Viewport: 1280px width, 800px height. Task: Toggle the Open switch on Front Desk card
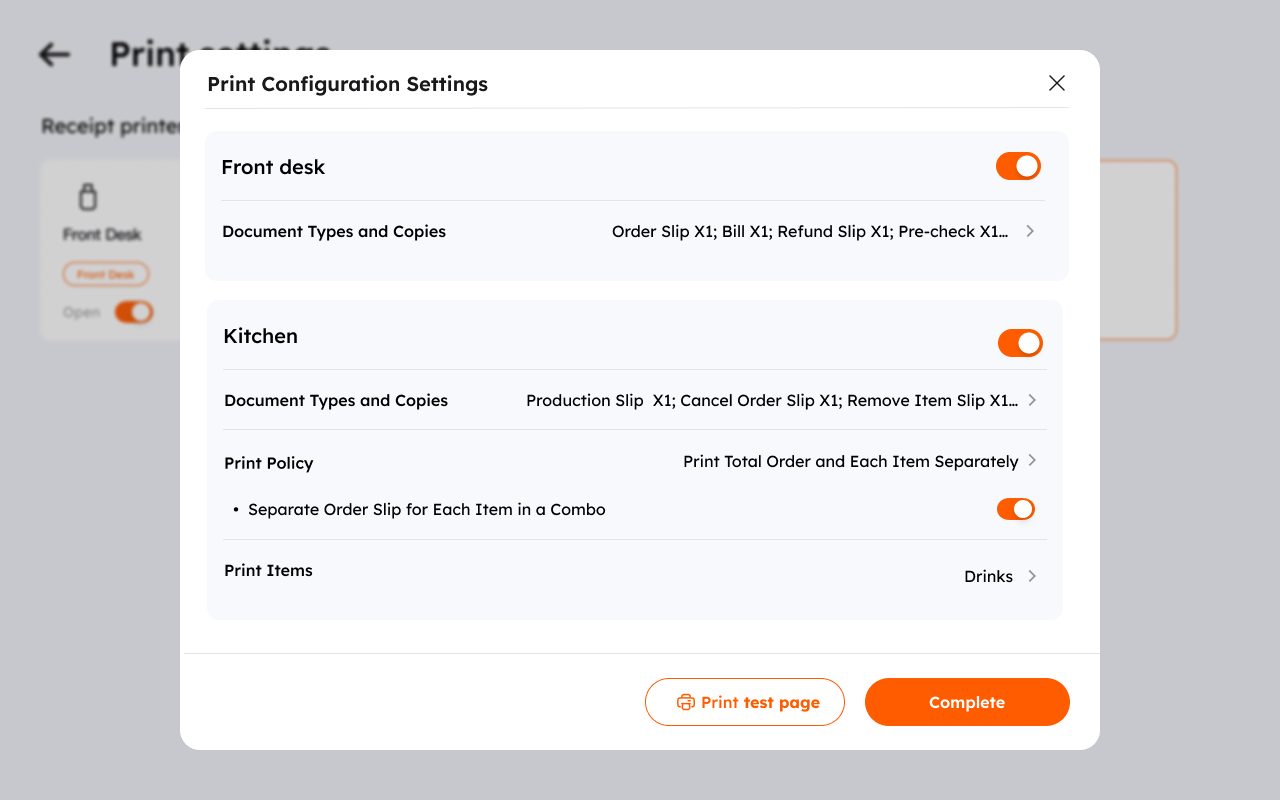pos(136,311)
